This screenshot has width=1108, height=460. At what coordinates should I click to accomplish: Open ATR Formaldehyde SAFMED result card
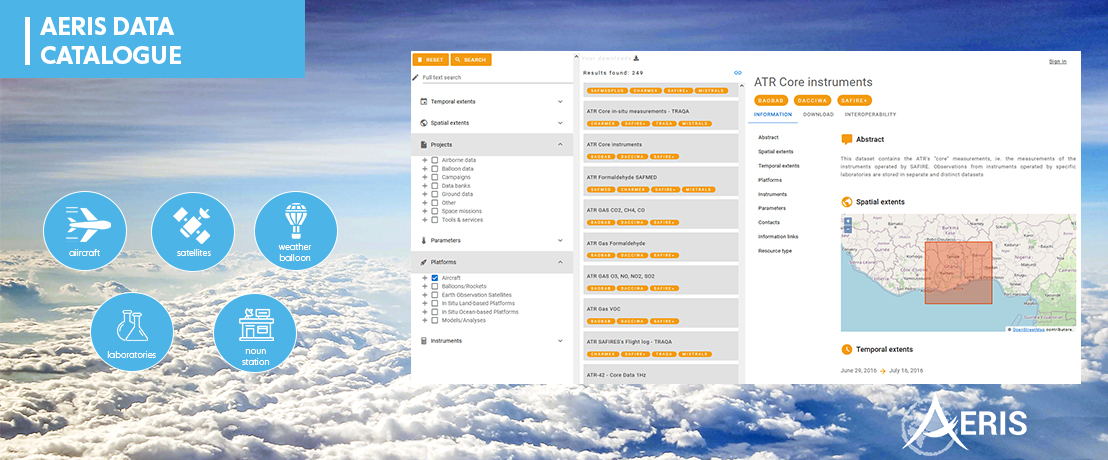(x=659, y=181)
